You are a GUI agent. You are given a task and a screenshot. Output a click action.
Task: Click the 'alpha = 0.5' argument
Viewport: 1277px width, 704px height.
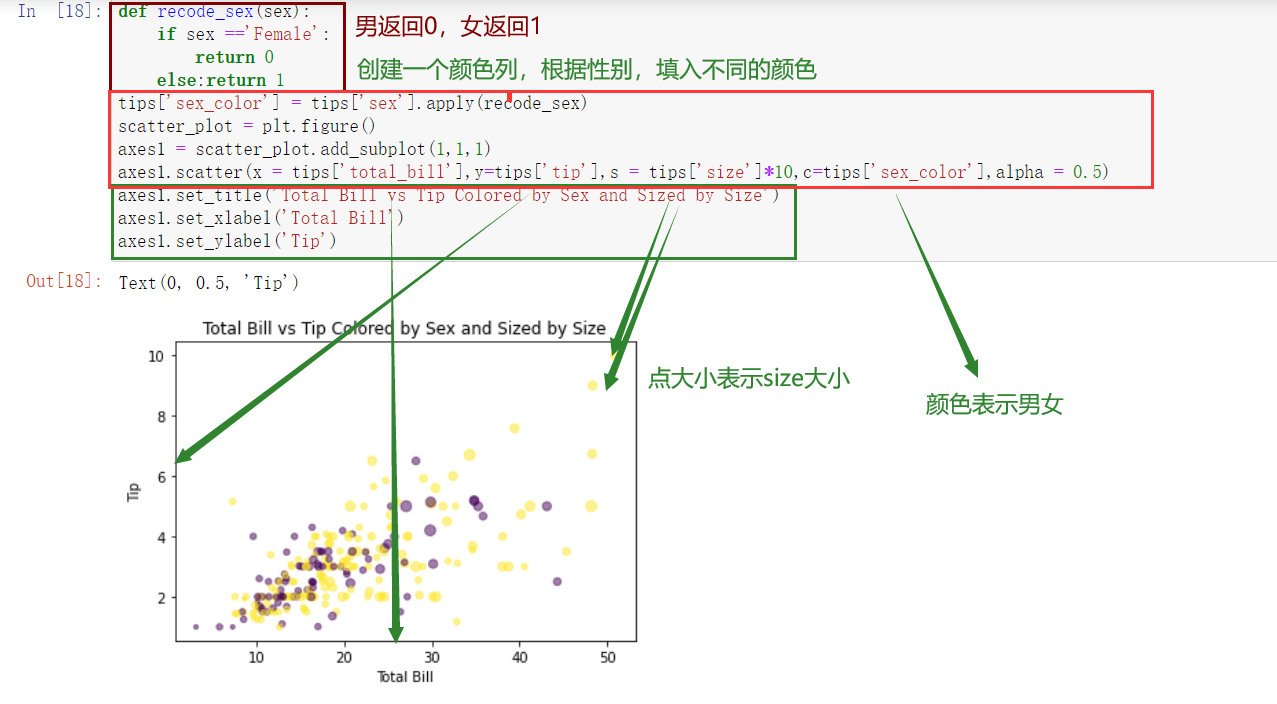pos(1049,172)
